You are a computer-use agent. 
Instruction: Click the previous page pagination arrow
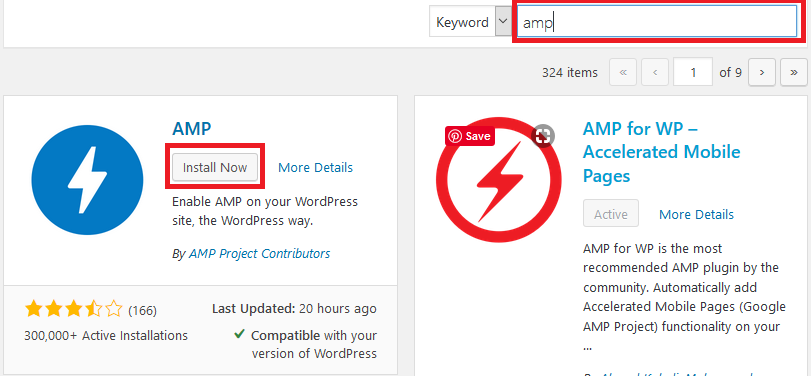655,72
